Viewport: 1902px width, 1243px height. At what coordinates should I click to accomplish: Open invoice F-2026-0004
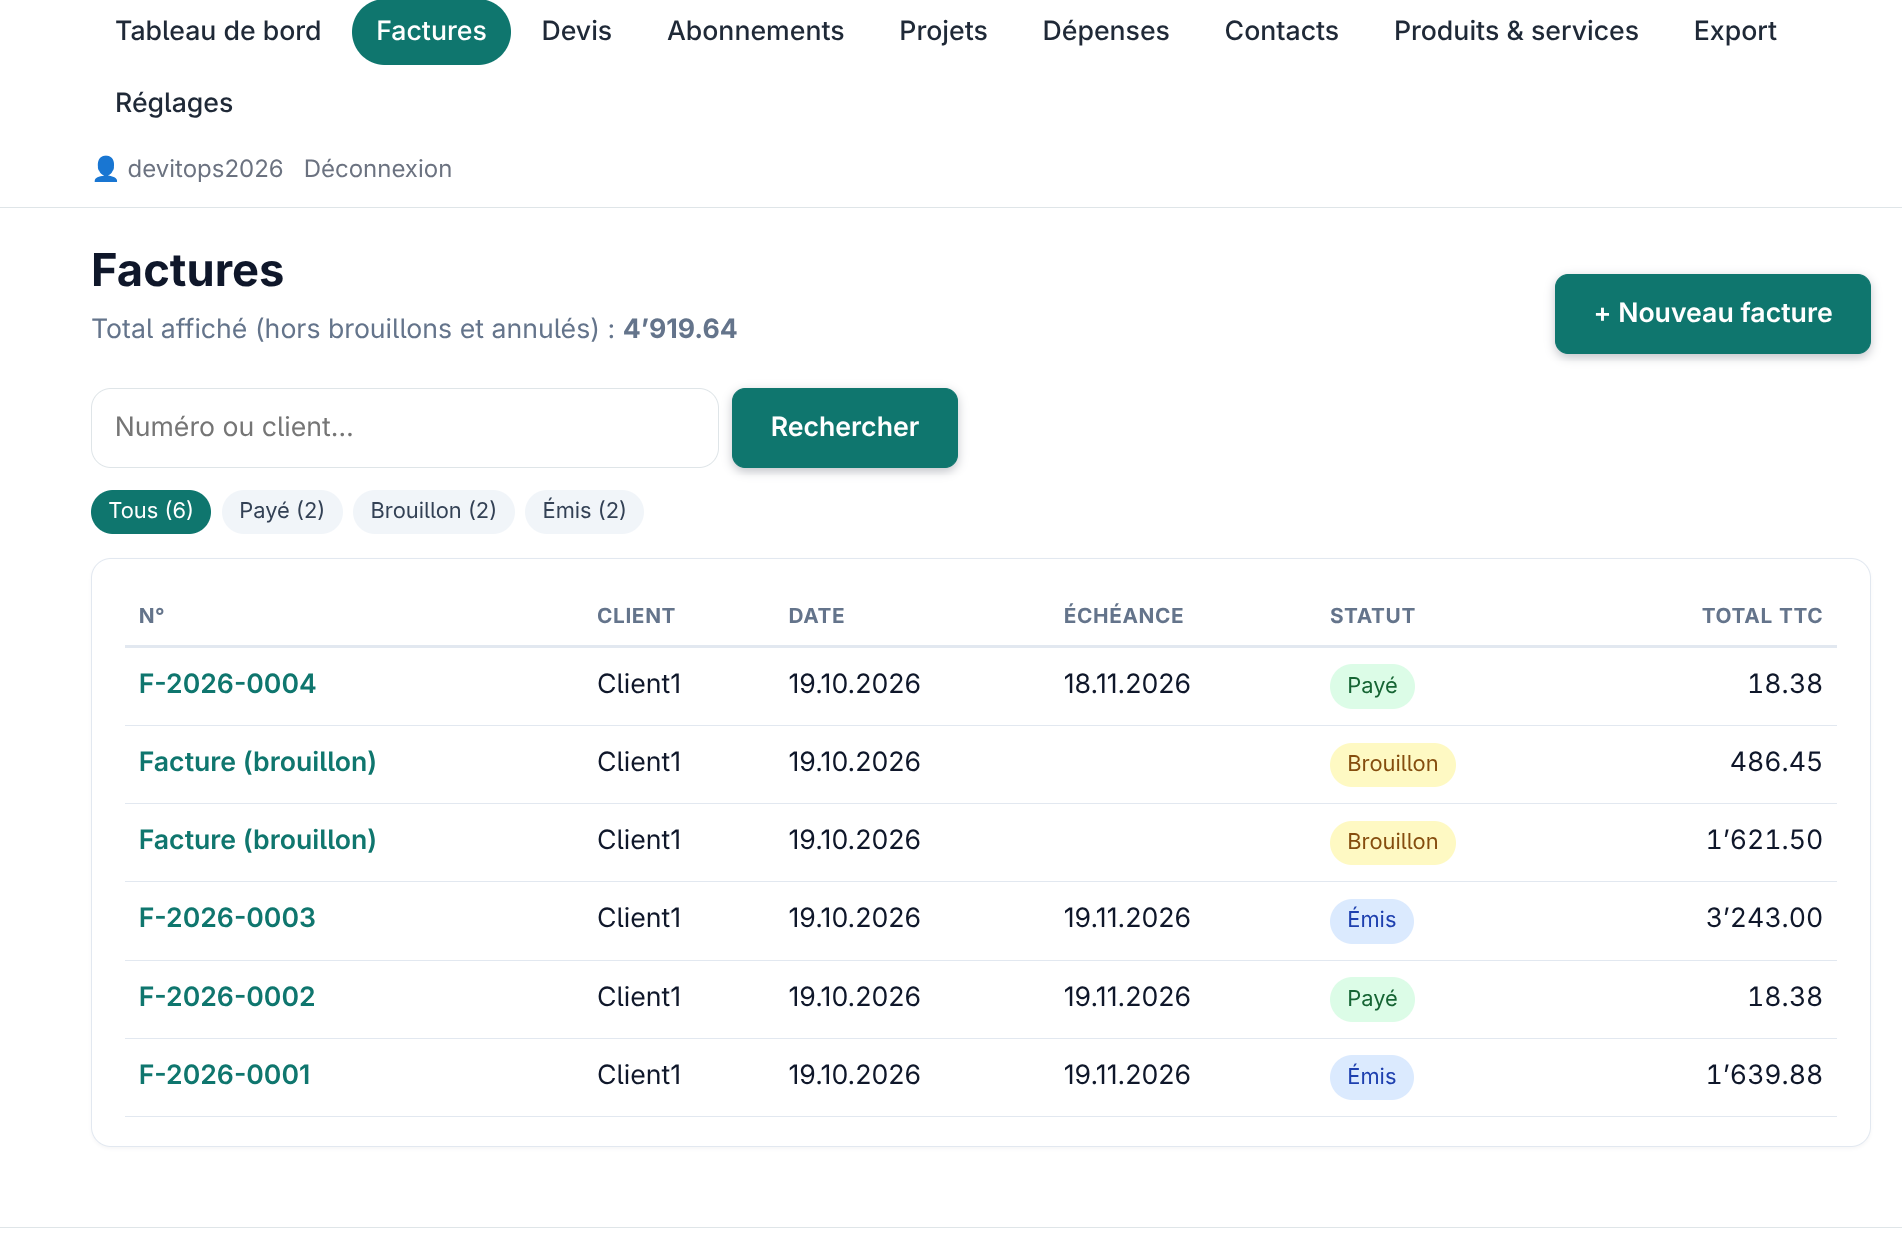(227, 684)
